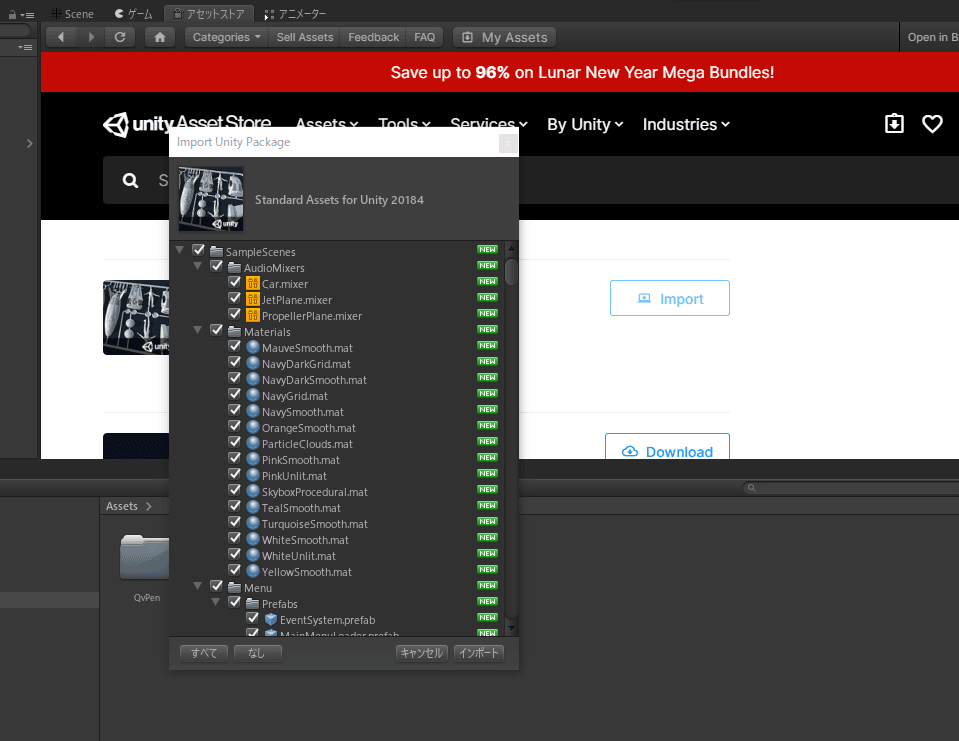Open the By Unity menu

pyautogui.click(x=584, y=124)
